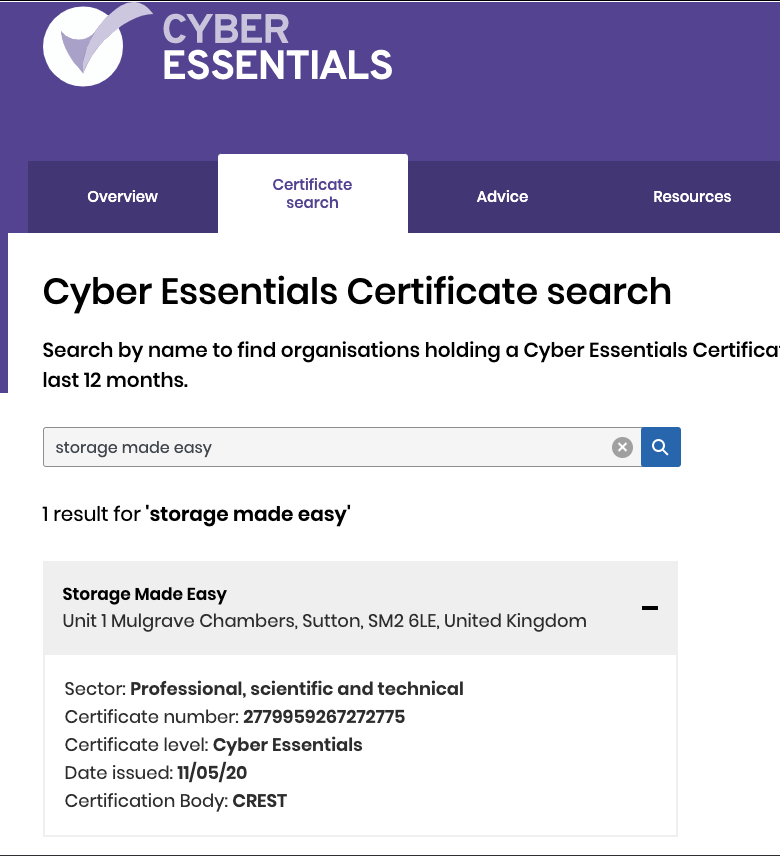This screenshot has width=780, height=856.
Task: Click the Sector value Professional, scientific and technical
Action: [x=296, y=689]
